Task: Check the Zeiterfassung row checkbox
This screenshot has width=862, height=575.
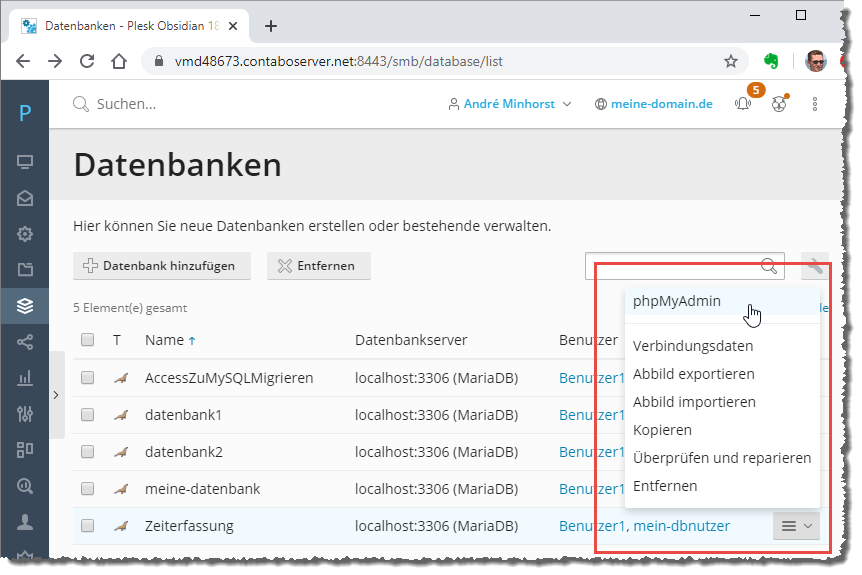Action: coord(87,526)
